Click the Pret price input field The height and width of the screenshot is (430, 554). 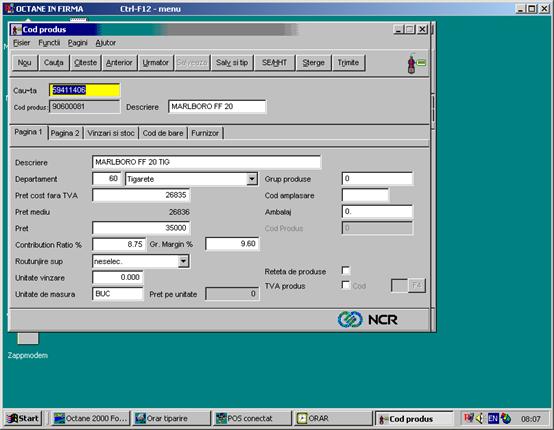(141, 228)
